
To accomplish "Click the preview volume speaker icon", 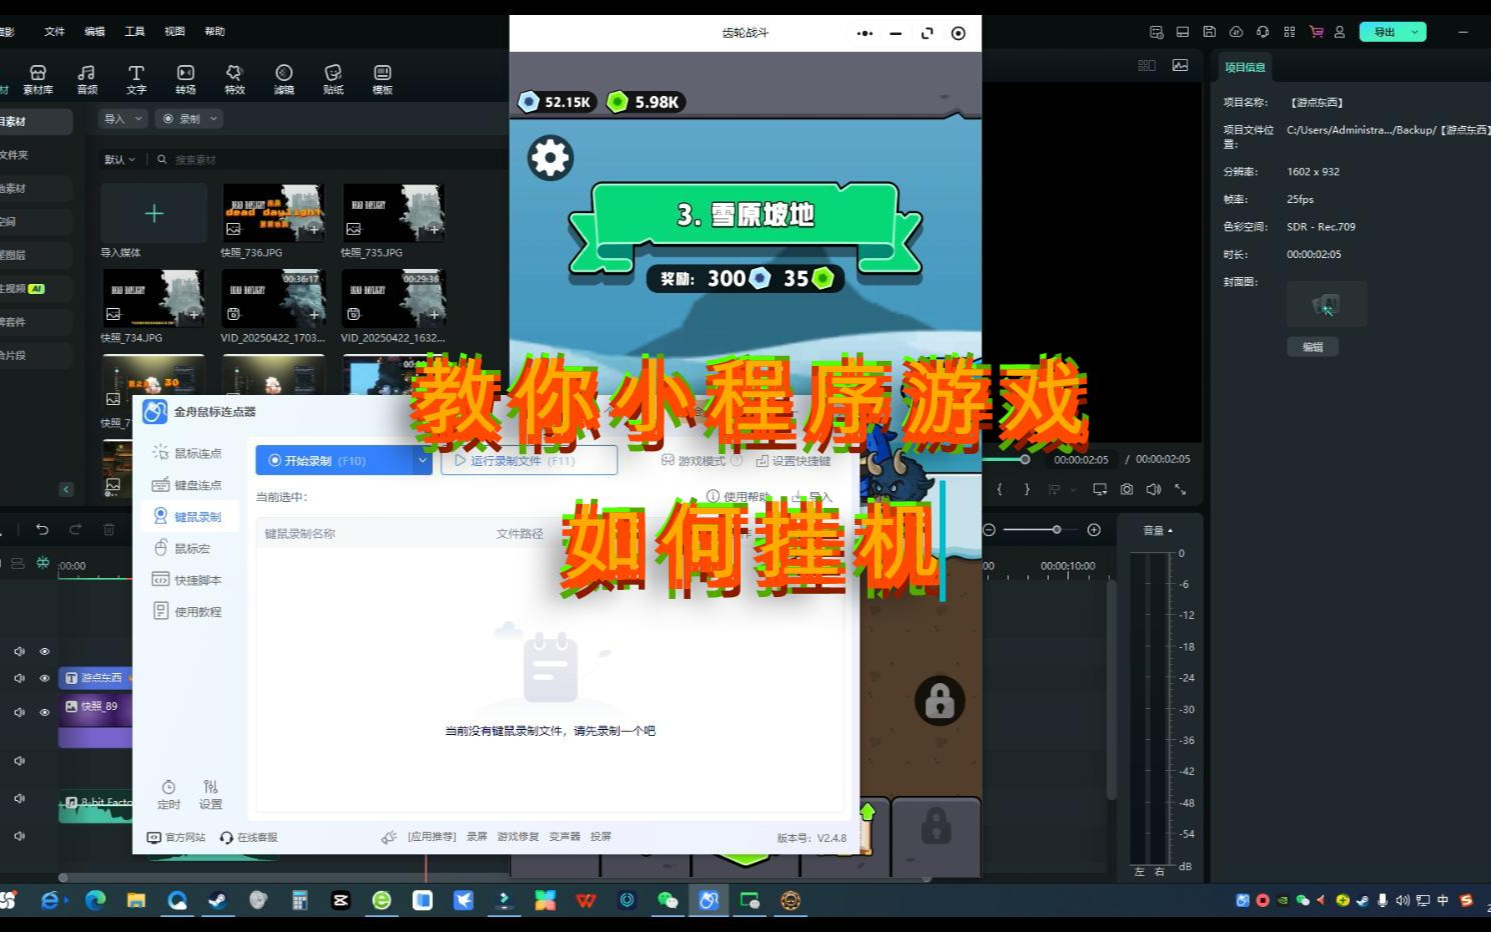I will [1153, 489].
